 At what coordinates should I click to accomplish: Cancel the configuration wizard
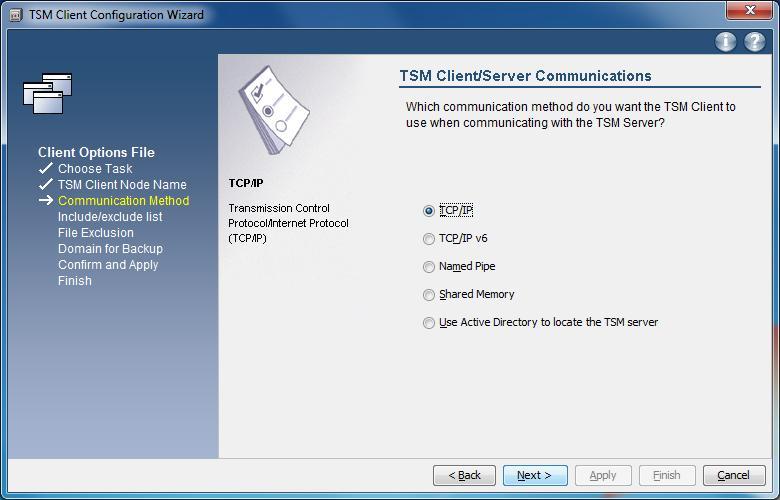tap(733, 475)
